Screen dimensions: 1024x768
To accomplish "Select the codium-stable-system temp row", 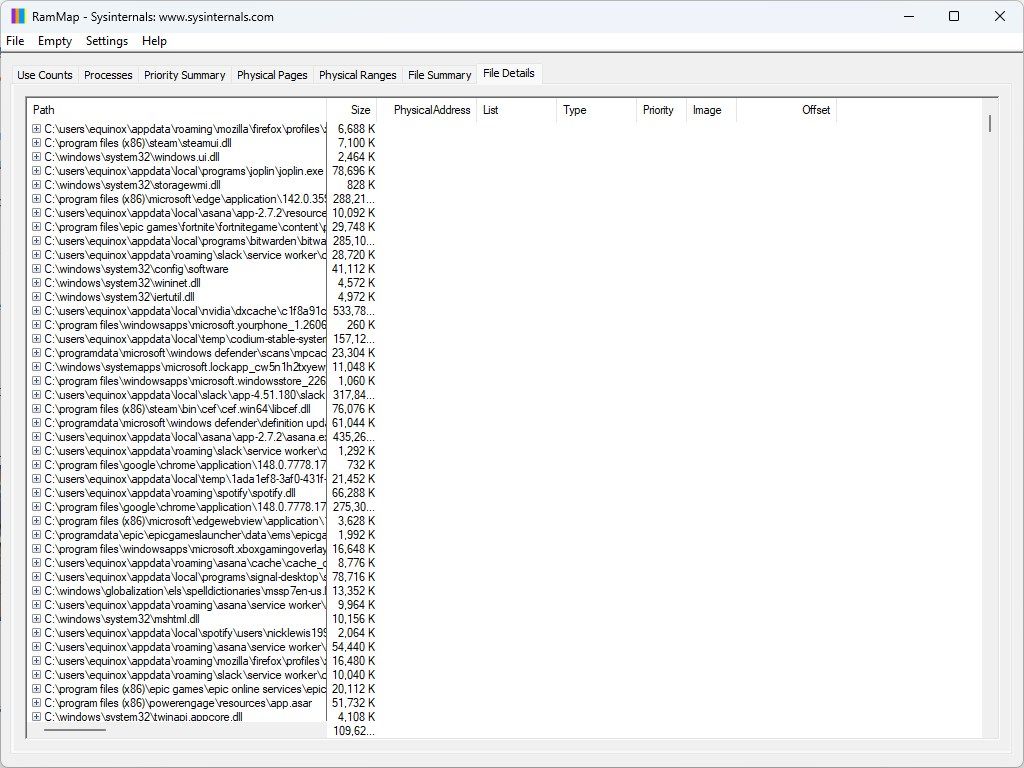I will (185, 339).
